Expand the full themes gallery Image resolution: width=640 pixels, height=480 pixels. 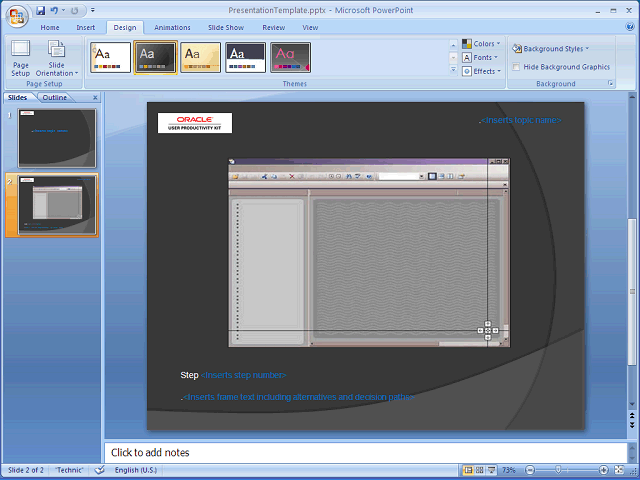click(x=453, y=70)
